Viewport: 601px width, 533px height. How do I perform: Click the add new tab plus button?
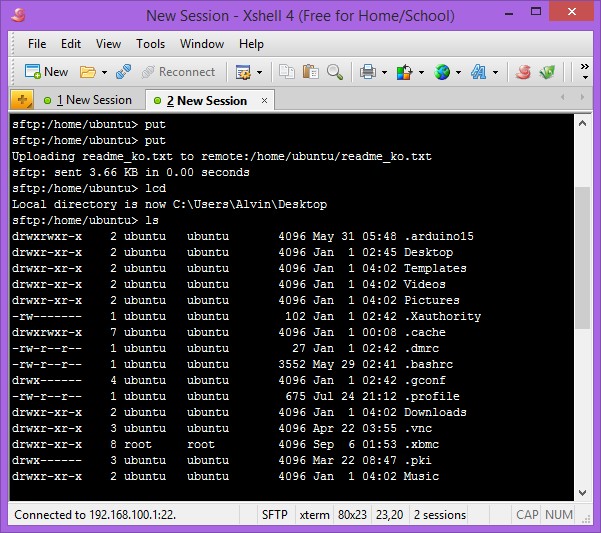click(22, 100)
